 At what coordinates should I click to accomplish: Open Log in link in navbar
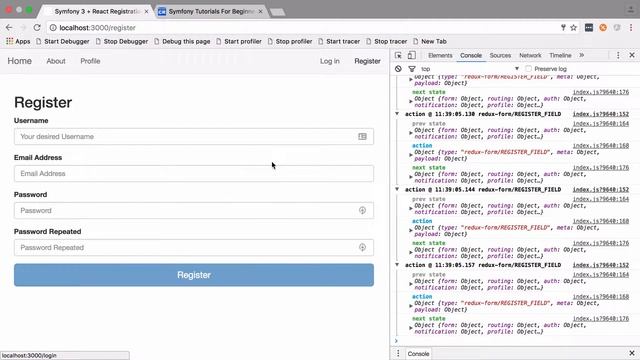tap(330, 61)
